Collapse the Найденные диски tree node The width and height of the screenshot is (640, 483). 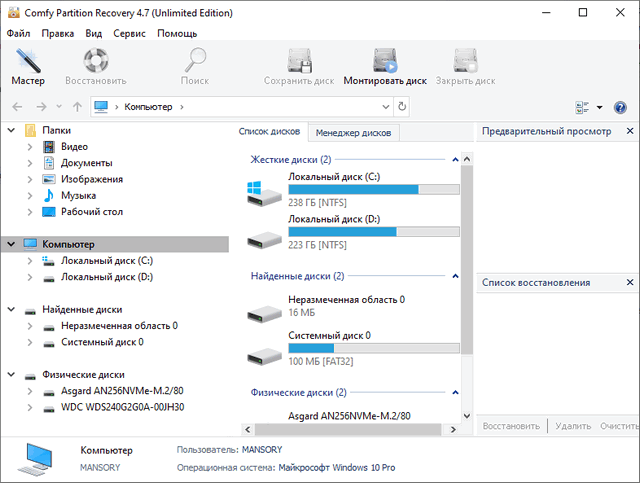pos(11,309)
